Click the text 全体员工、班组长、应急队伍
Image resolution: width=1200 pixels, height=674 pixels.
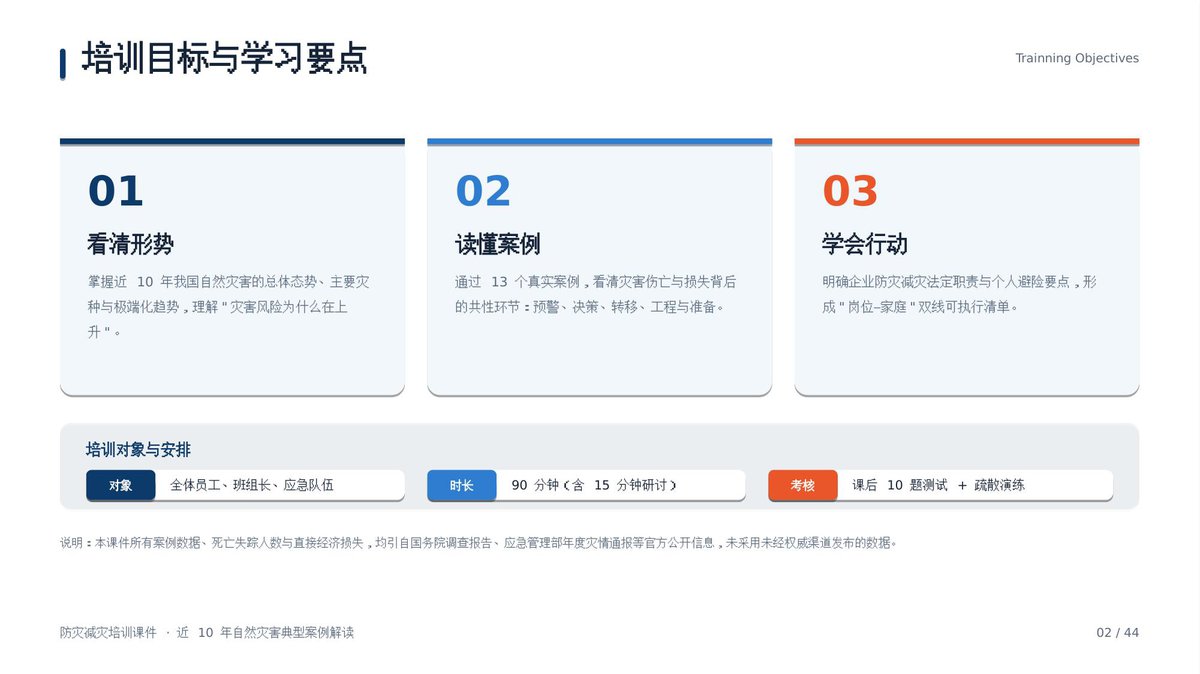pyautogui.click(x=252, y=485)
